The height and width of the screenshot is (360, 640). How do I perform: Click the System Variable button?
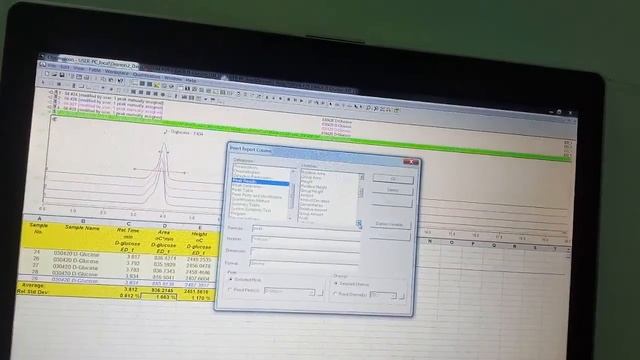(390, 224)
